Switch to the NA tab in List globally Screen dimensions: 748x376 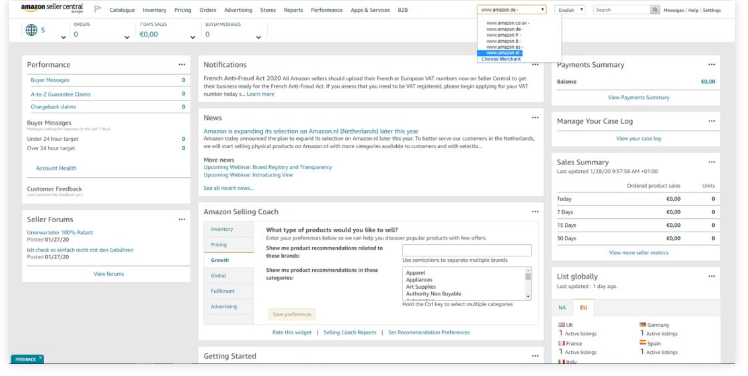pyautogui.click(x=562, y=308)
